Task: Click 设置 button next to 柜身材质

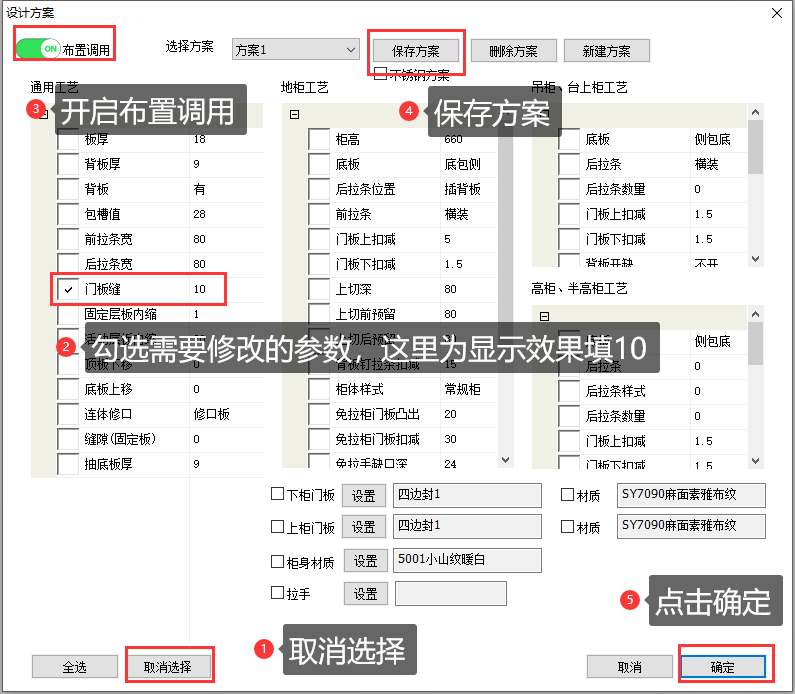Action: tap(365, 561)
